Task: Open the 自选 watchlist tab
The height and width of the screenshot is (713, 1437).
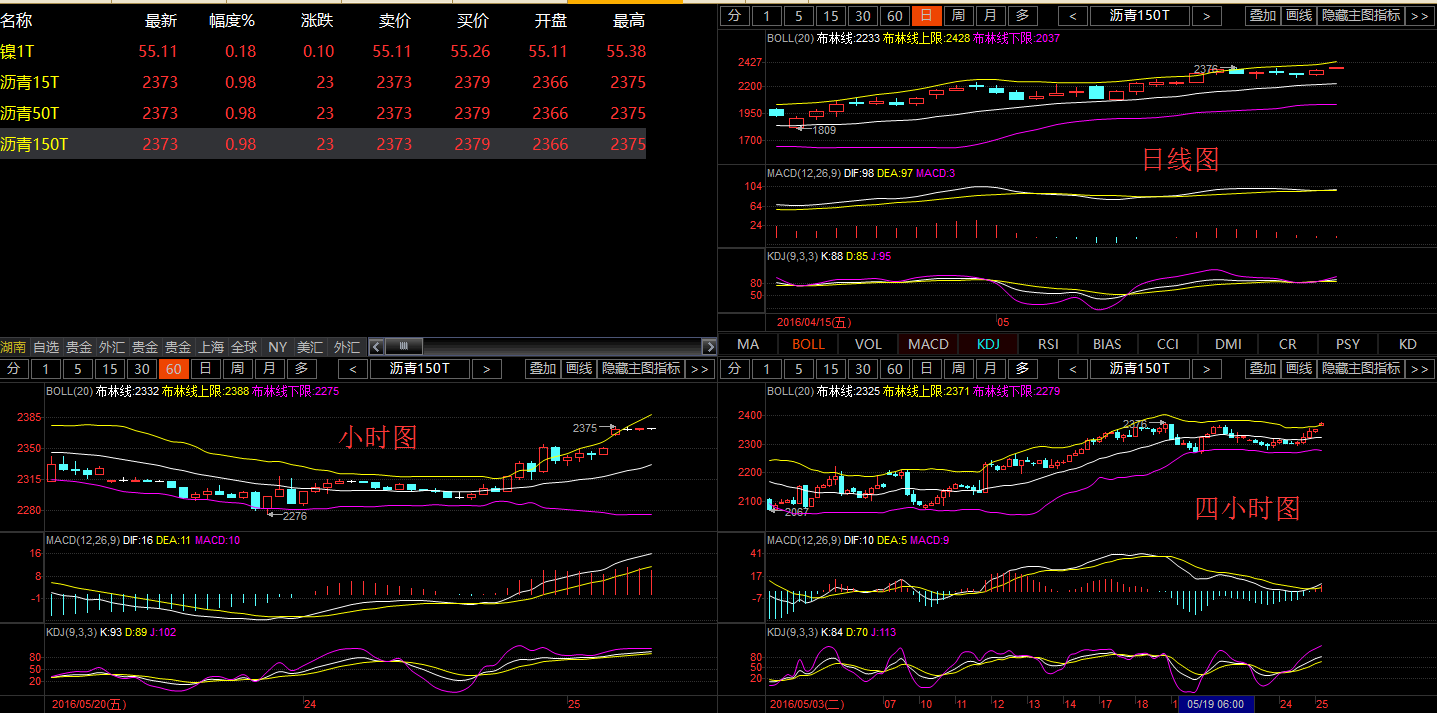Action: (x=46, y=347)
